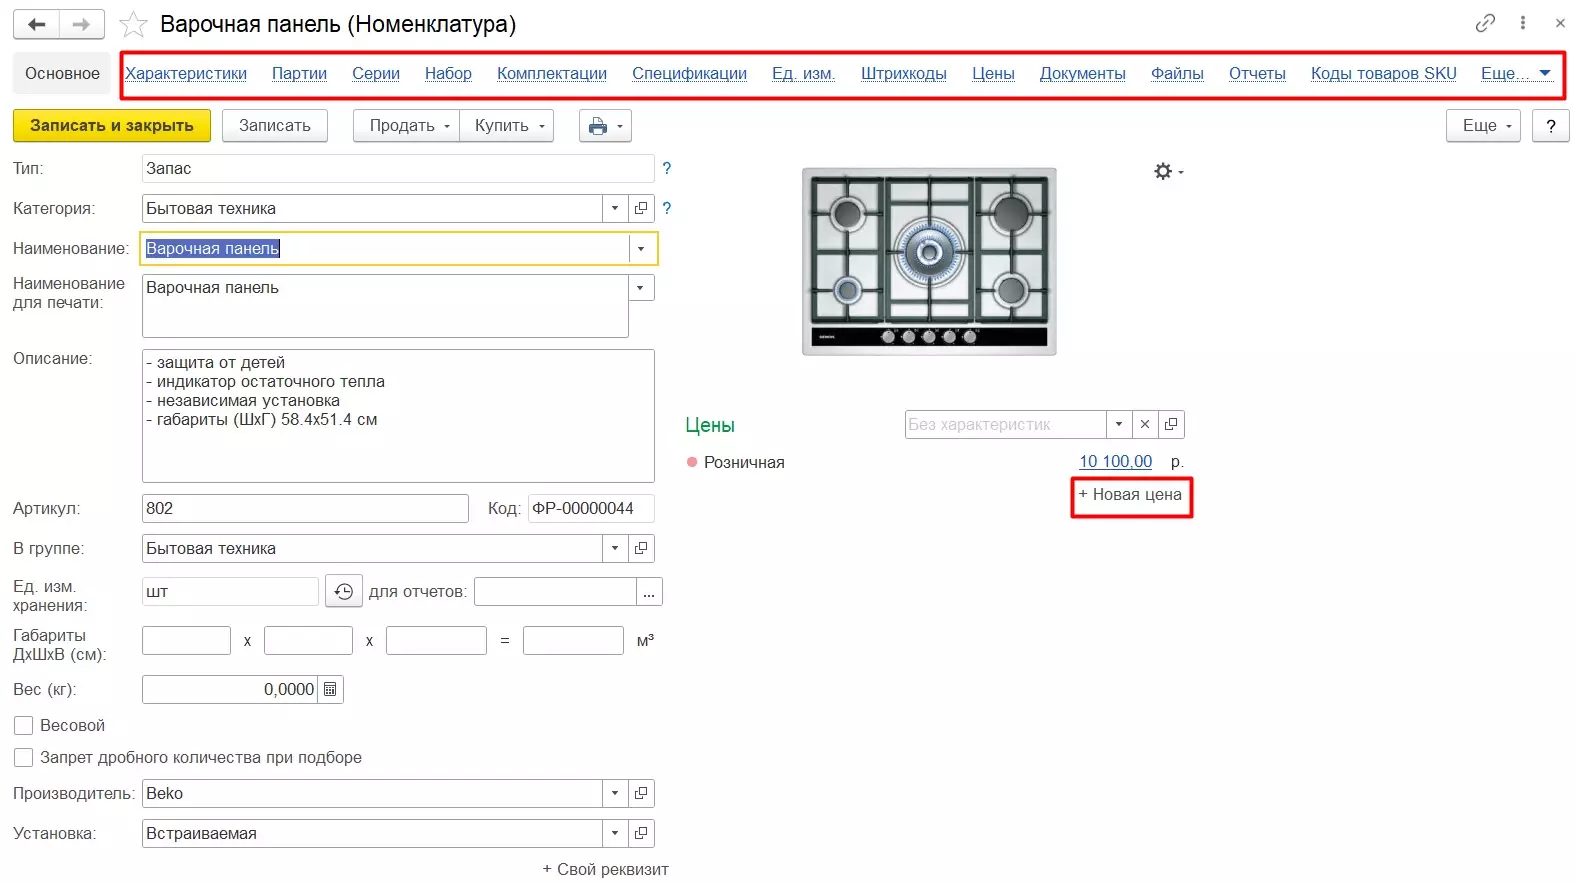Open the Спецификации tab
Viewport: 1577px width, 884px height.
pyautogui.click(x=689, y=73)
